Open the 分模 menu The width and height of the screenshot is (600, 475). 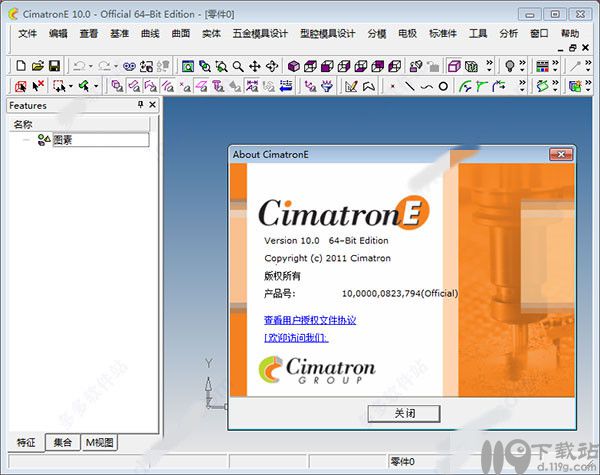[377, 34]
